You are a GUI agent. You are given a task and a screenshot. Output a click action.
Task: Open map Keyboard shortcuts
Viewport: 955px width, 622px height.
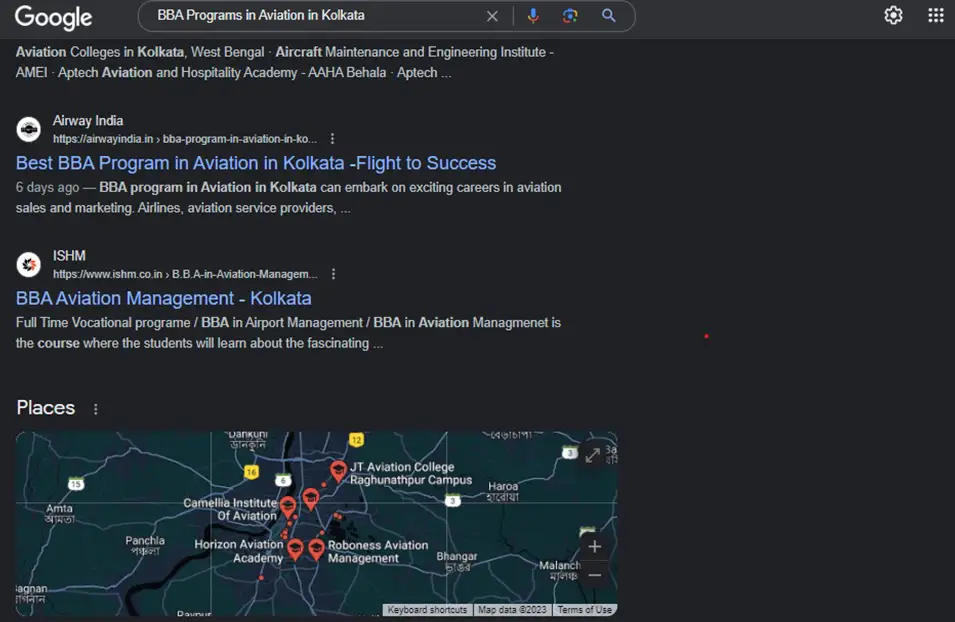[427, 610]
